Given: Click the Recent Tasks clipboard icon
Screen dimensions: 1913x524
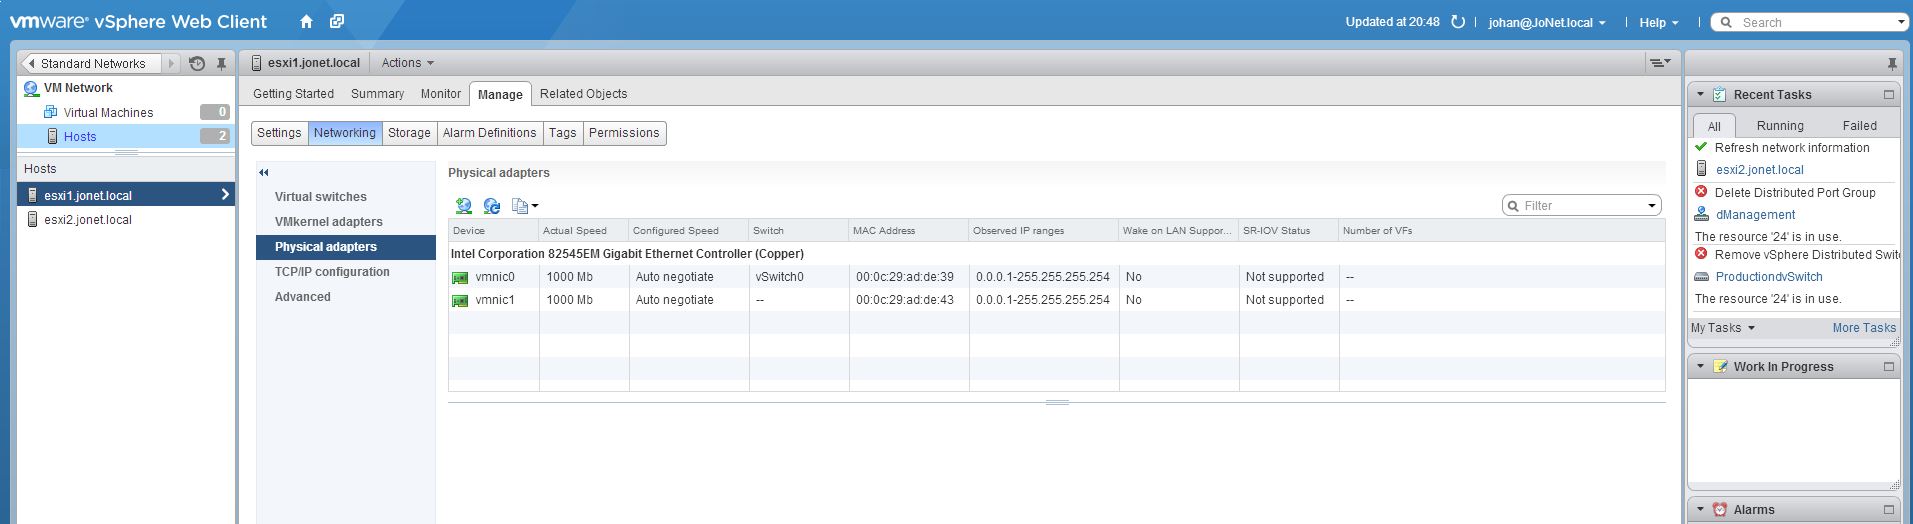Looking at the screenshot, I should 1719,94.
